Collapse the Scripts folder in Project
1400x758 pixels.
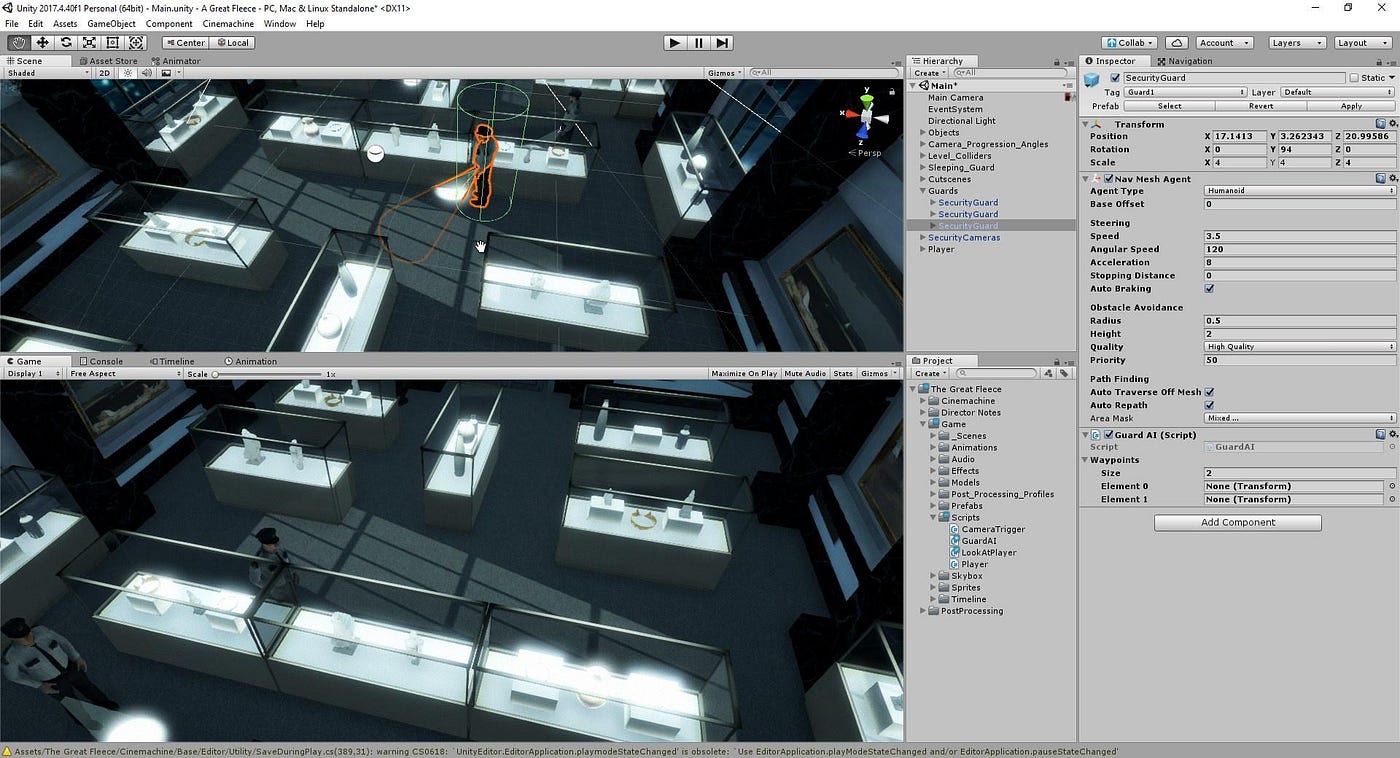[x=934, y=518]
